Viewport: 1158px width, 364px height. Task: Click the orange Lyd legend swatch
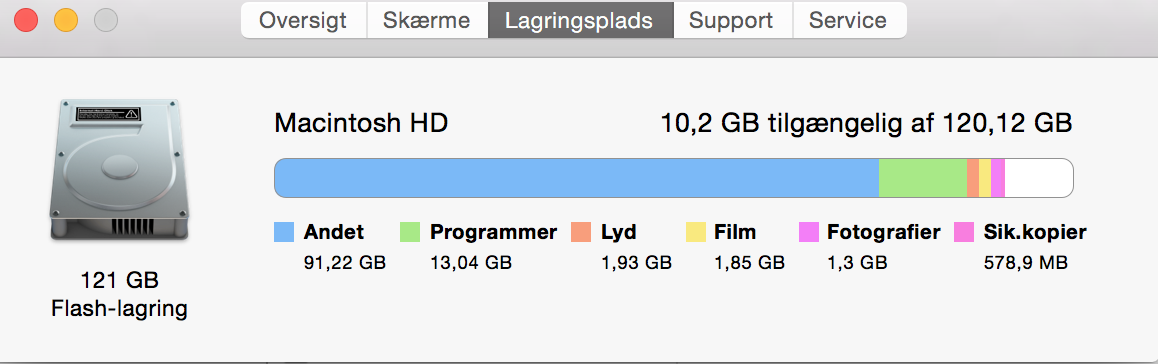point(581,233)
